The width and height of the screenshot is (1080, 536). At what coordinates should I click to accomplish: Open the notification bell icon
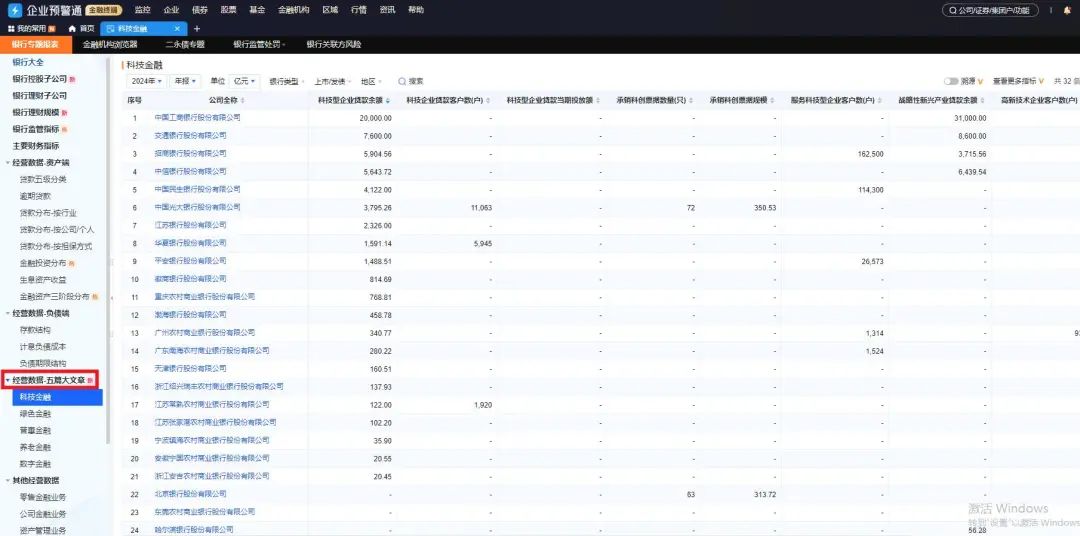pos(1068,10)
